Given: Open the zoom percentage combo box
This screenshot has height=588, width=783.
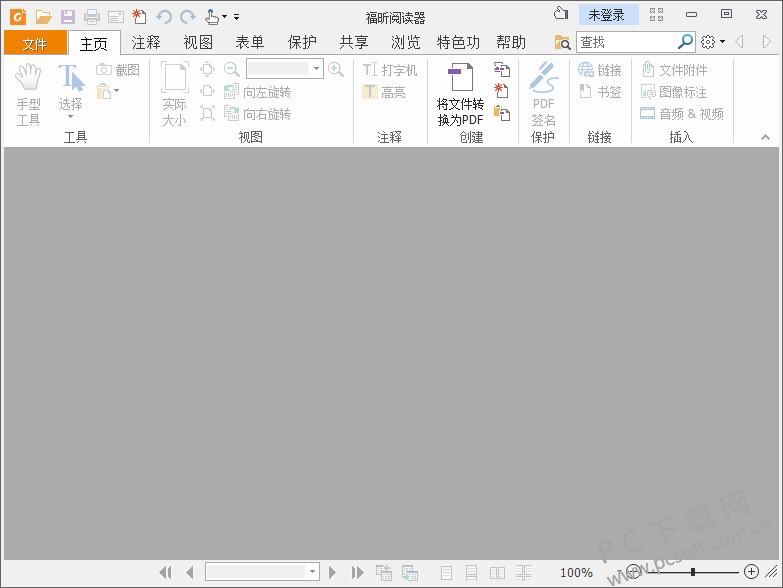Looking at the screenshot, I should 285,69.
